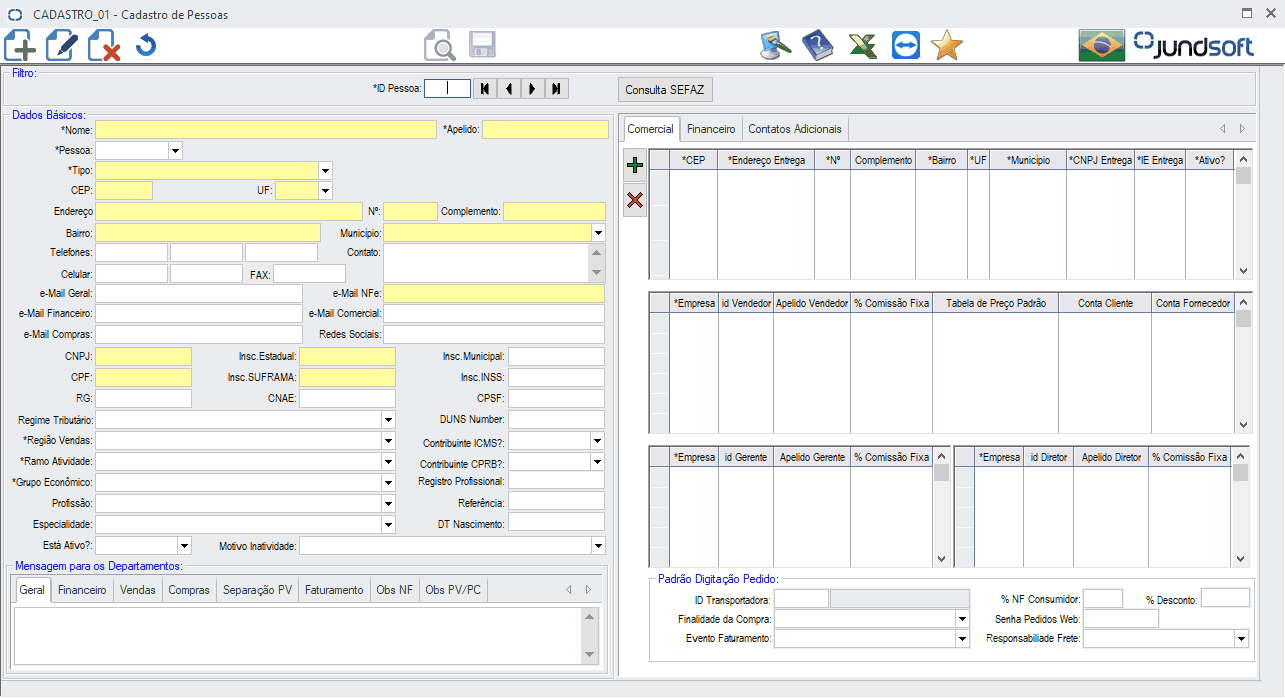Open the Responsabilidade Frete dropdown
The image size is (1285, 698).
pyautogui.click(x=1241, y=639)
